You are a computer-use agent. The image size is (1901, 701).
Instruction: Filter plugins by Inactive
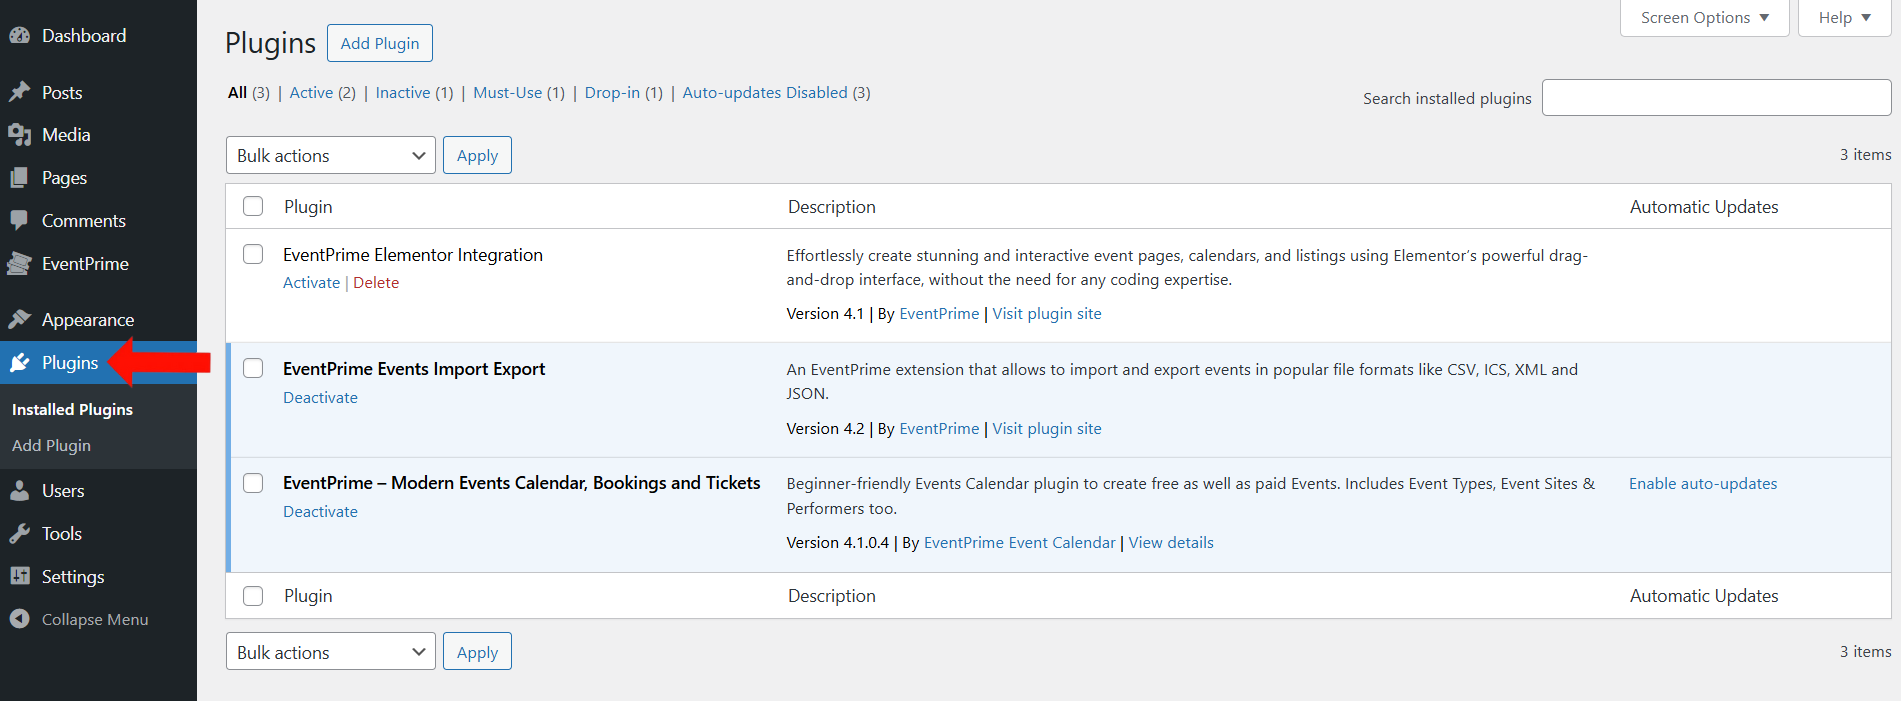[x=402, y=92]
